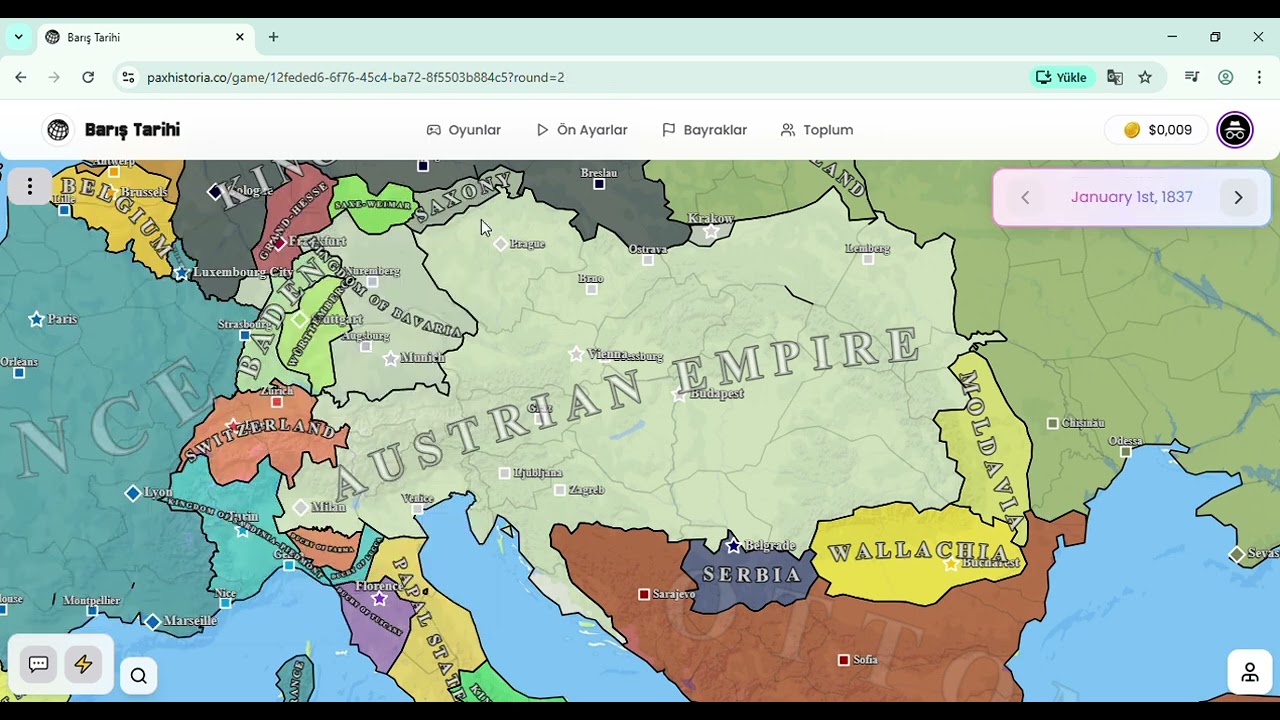This screenshot has width=1280, height=720.
Task: Open the browser media control icon
Action: tap(1192, 77)
